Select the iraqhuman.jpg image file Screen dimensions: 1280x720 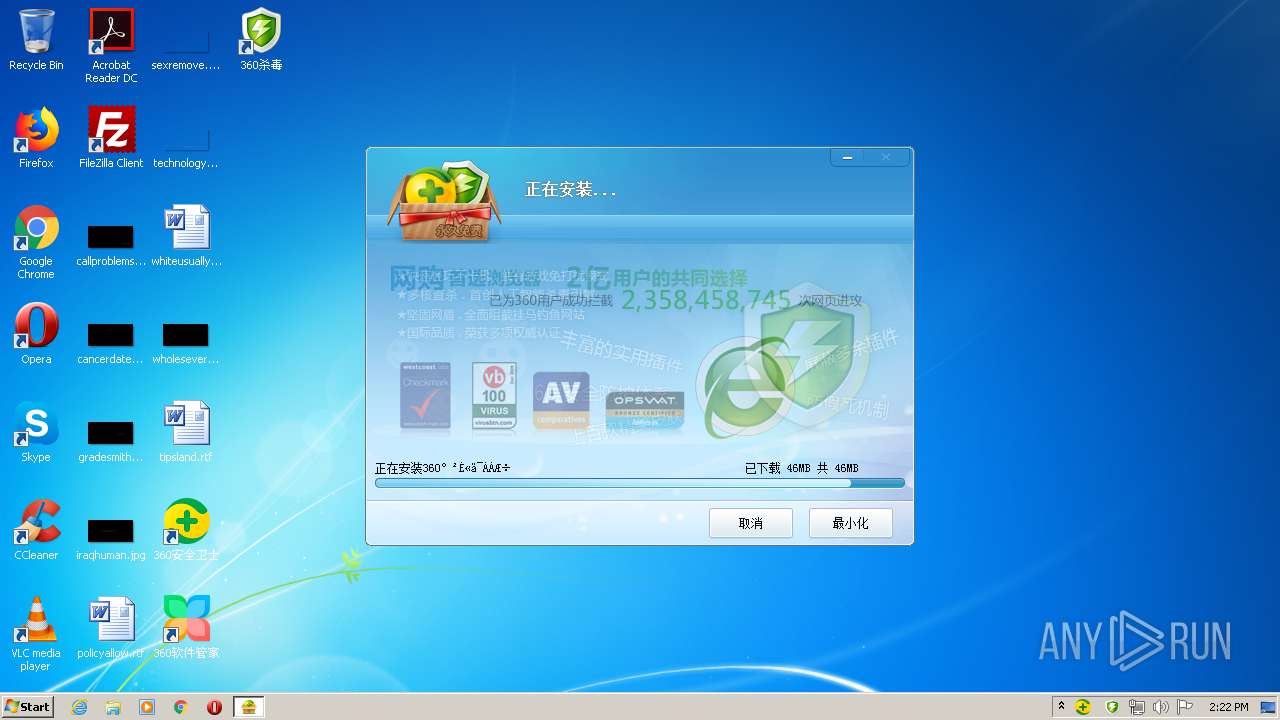111,539
